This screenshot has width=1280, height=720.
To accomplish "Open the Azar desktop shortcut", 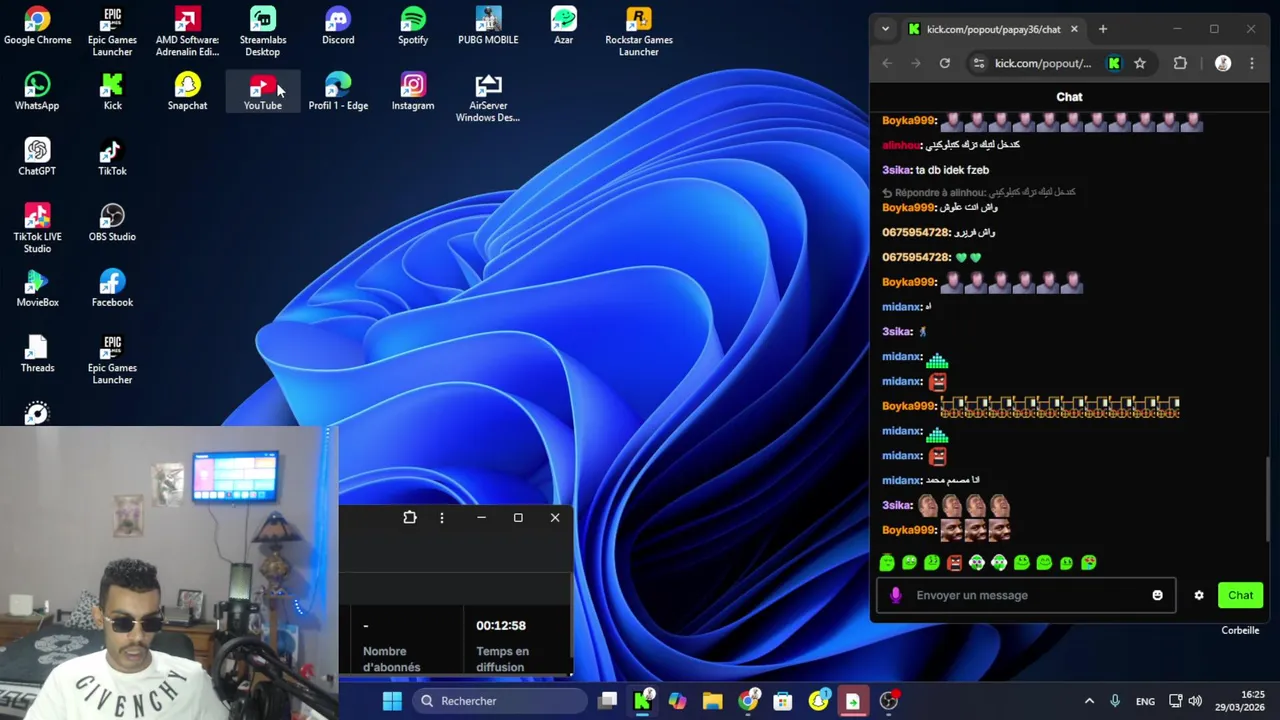I will (x=563, y=27).
